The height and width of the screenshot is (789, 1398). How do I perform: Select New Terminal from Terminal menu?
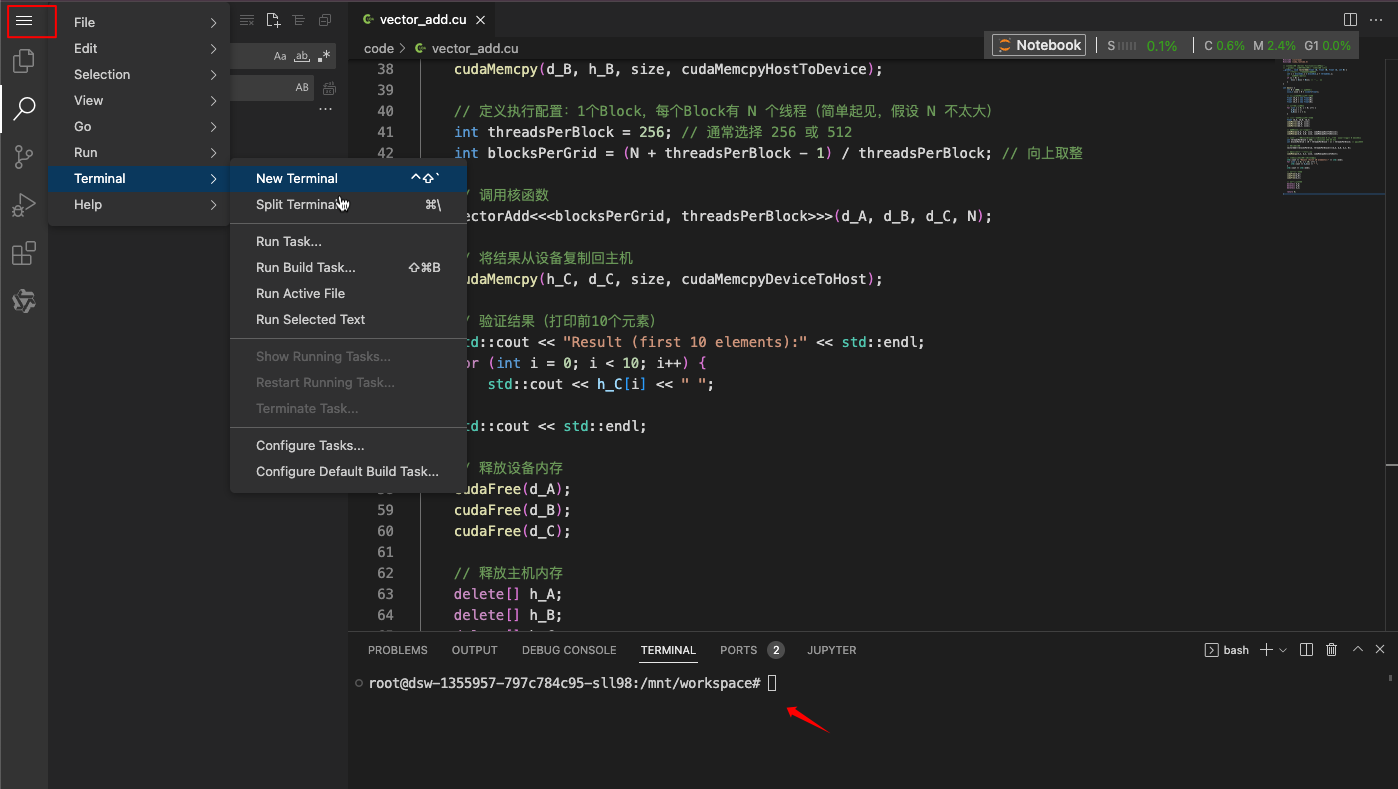click(x=348, y=178)
